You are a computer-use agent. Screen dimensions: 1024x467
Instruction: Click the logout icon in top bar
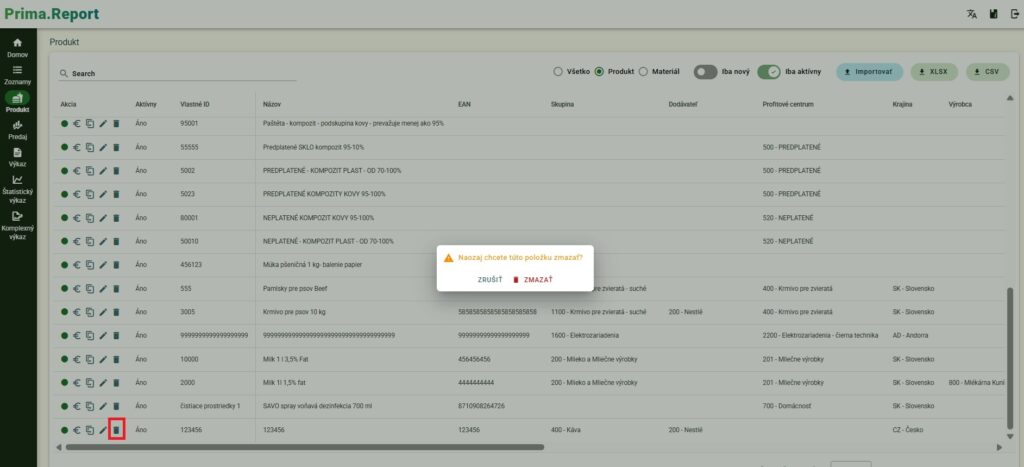(1013, 14)
